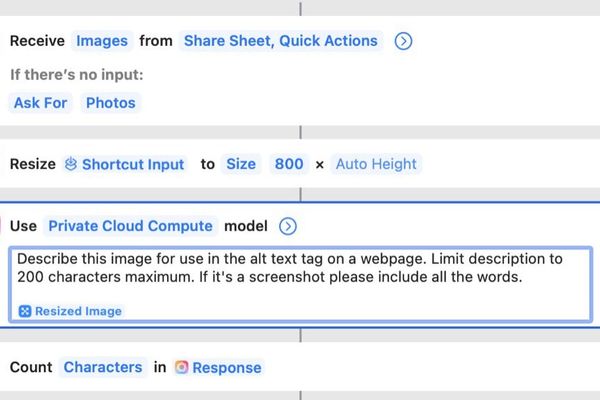600x400 pixels.
Task: Expand the Use model options chevron
Action: [x=288, y=226]
